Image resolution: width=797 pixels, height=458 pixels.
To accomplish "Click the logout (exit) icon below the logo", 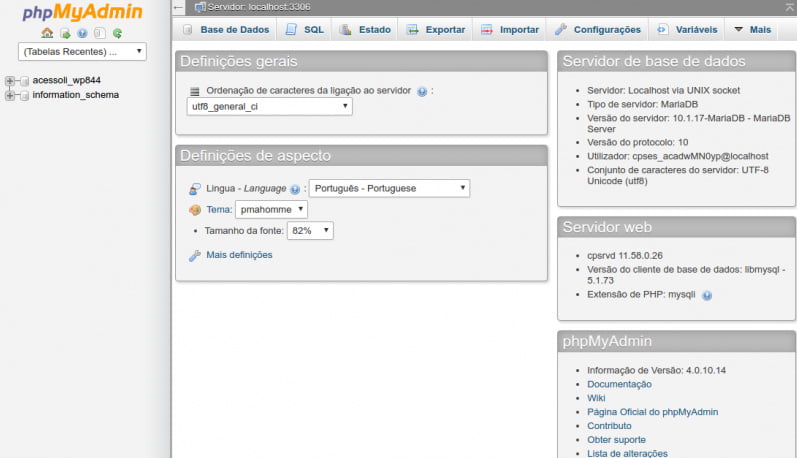I will pos(65,33).
